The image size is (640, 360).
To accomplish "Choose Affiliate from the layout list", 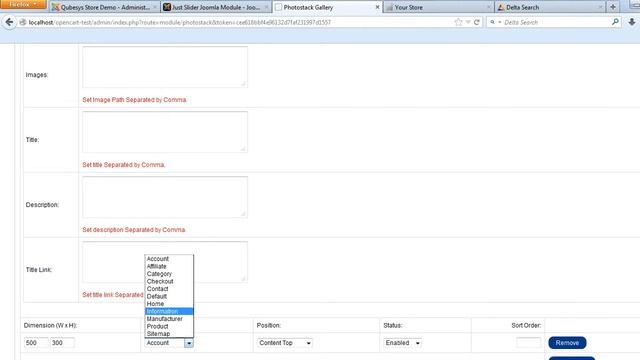I will point(169,266).
